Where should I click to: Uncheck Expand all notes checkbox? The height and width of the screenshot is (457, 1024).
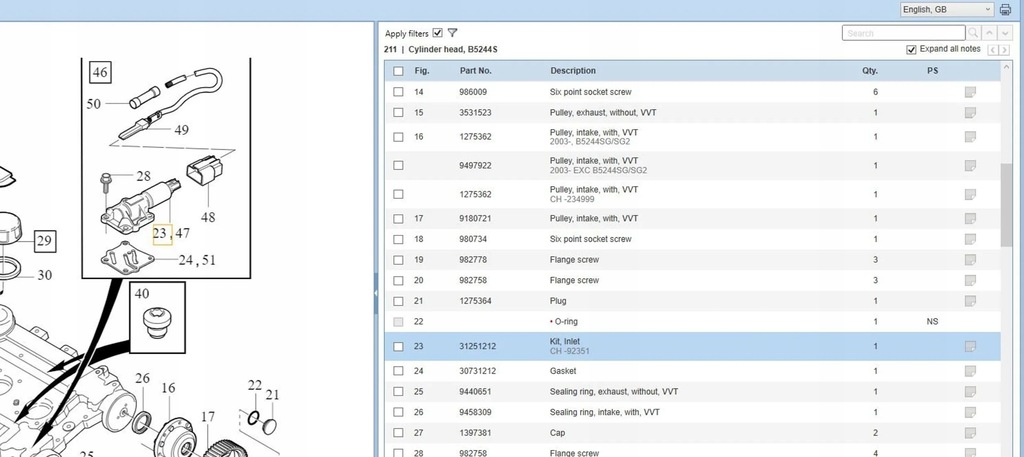coord(911,50)
